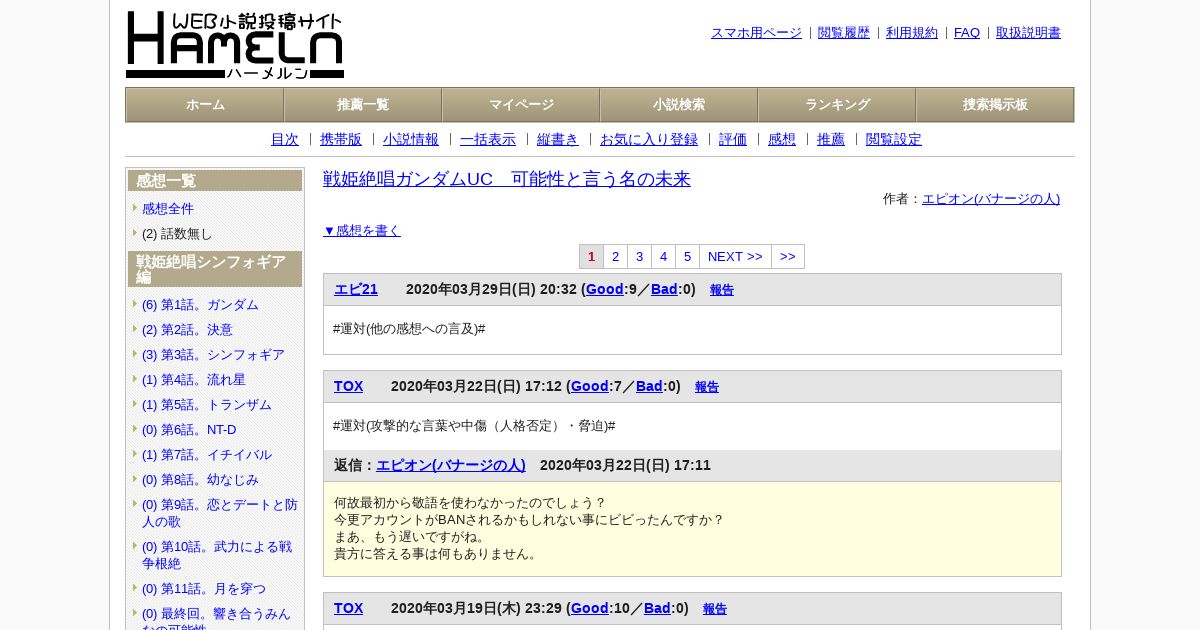This screenshot has height=630, width=1200.
Task: Open the 小説検索 tab
Action: click(679, 105)
